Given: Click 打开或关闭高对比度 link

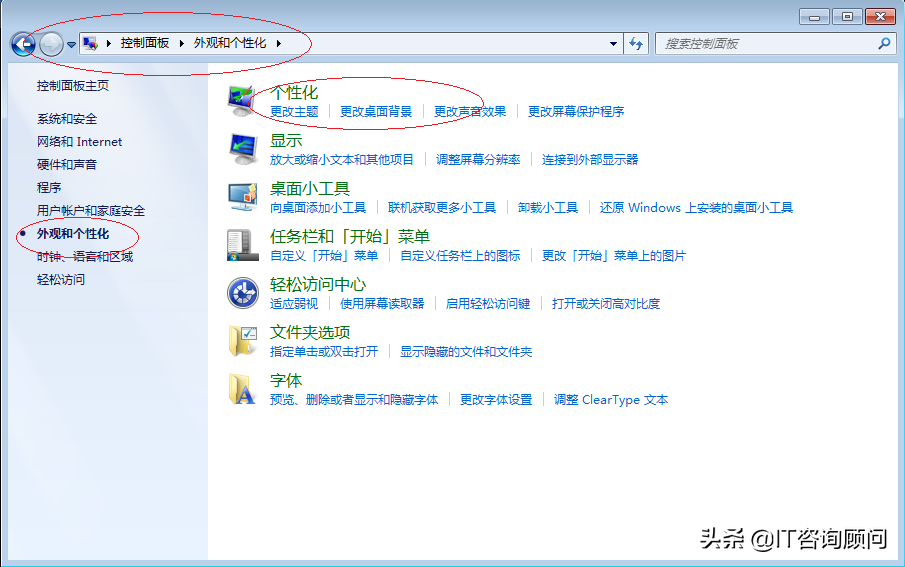Looking at the screenshot, I should click(606, 304).
